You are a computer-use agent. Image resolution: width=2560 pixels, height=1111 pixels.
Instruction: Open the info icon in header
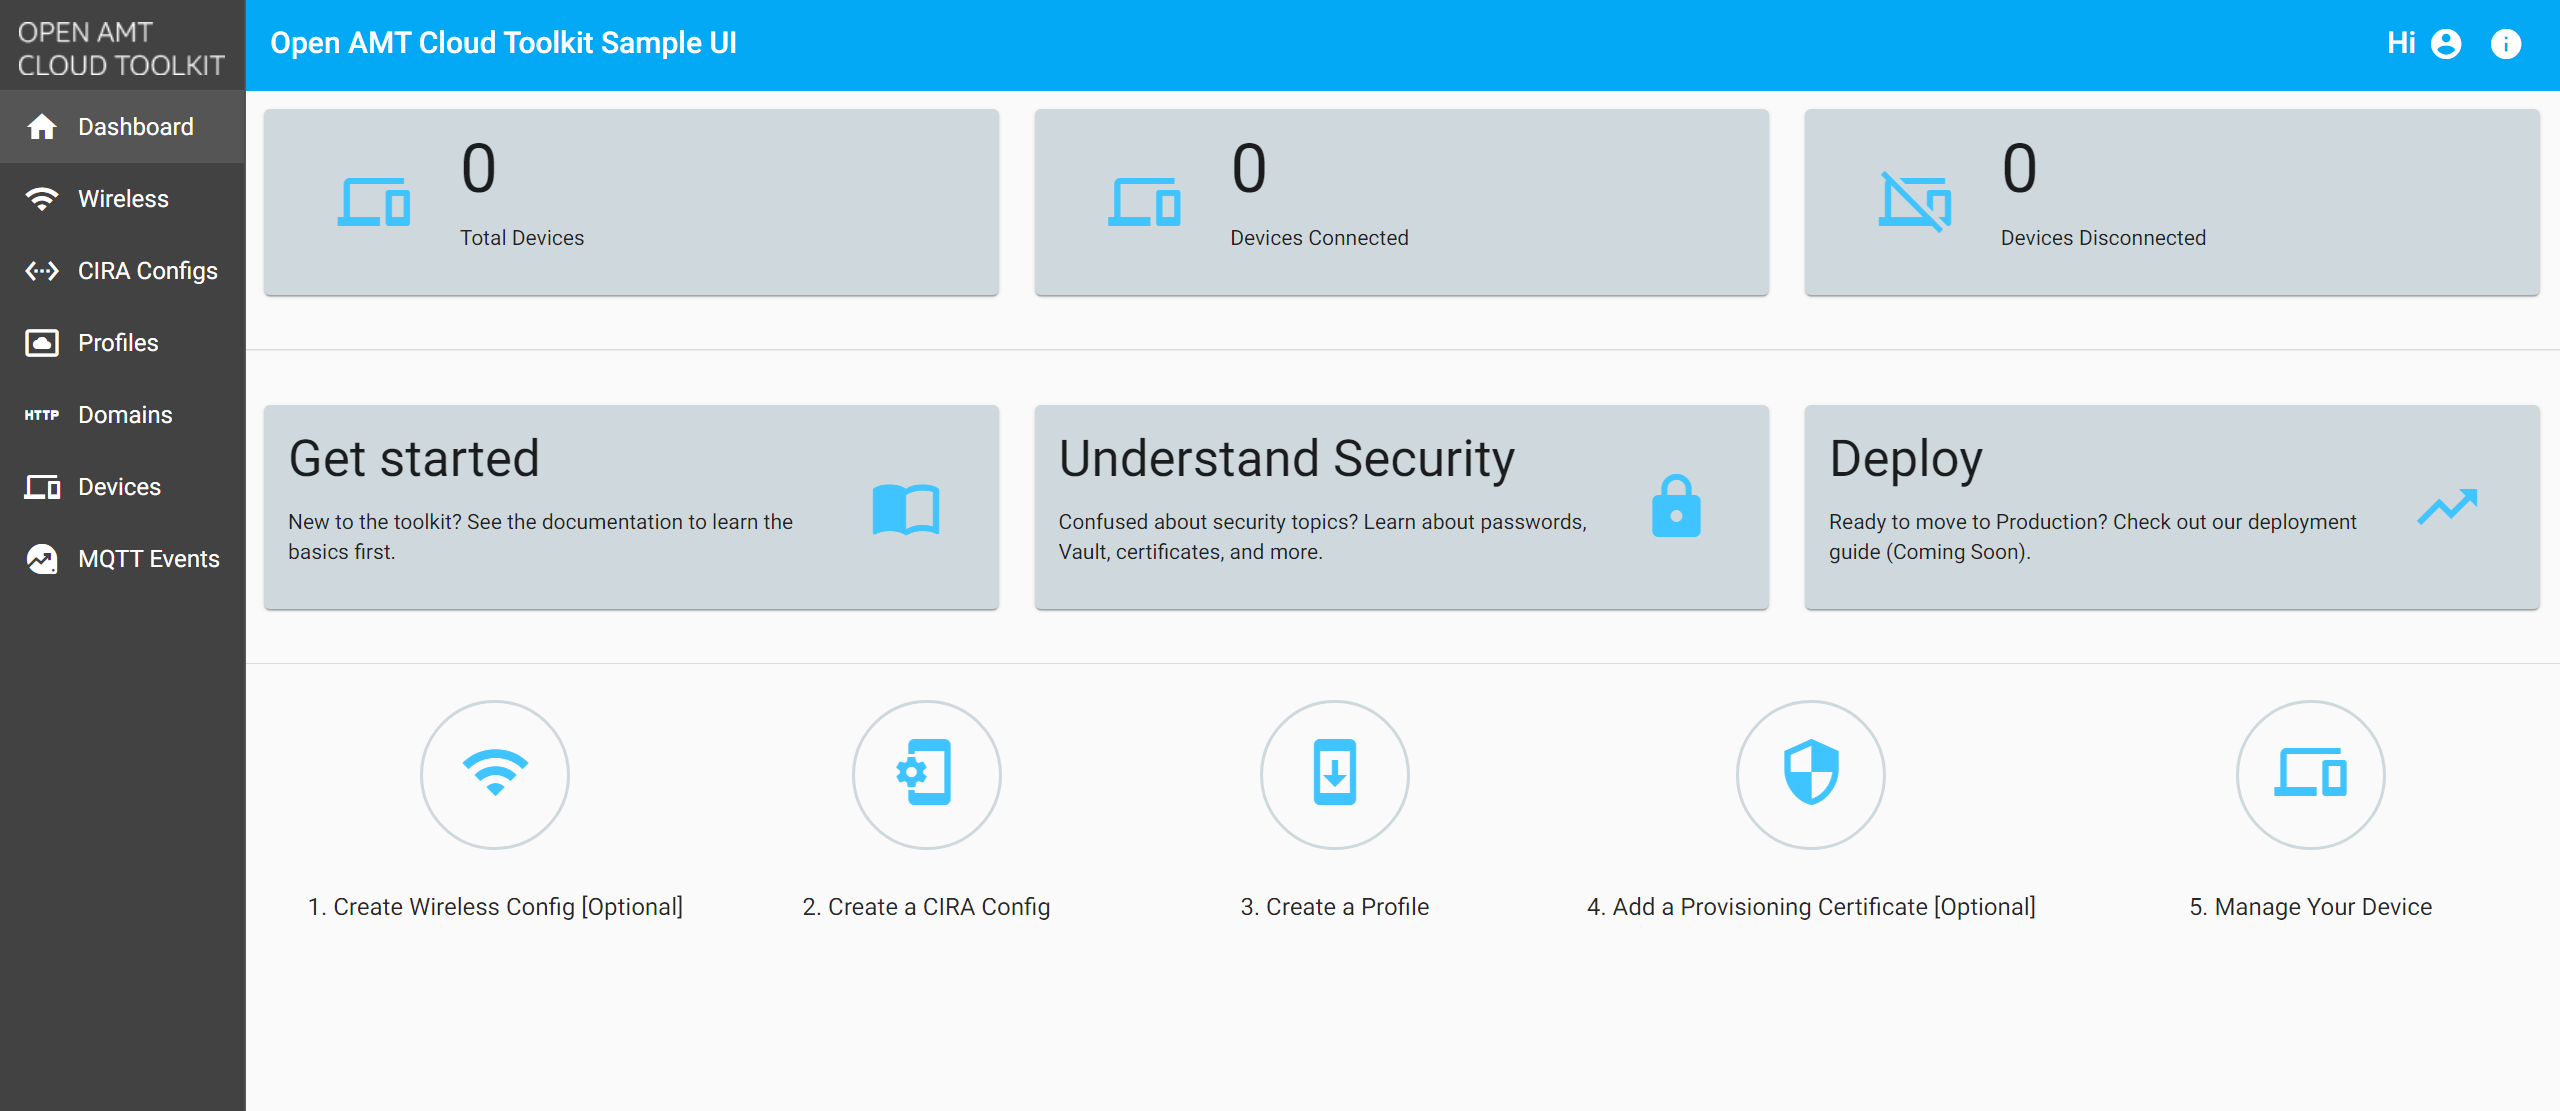[2506, 44]
